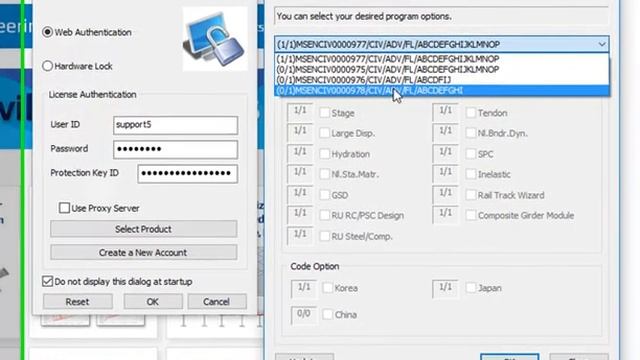This screenshot has width=640, height=360.
Task: Collapse the license selection dropdown arrow
Action: (602, 44)
